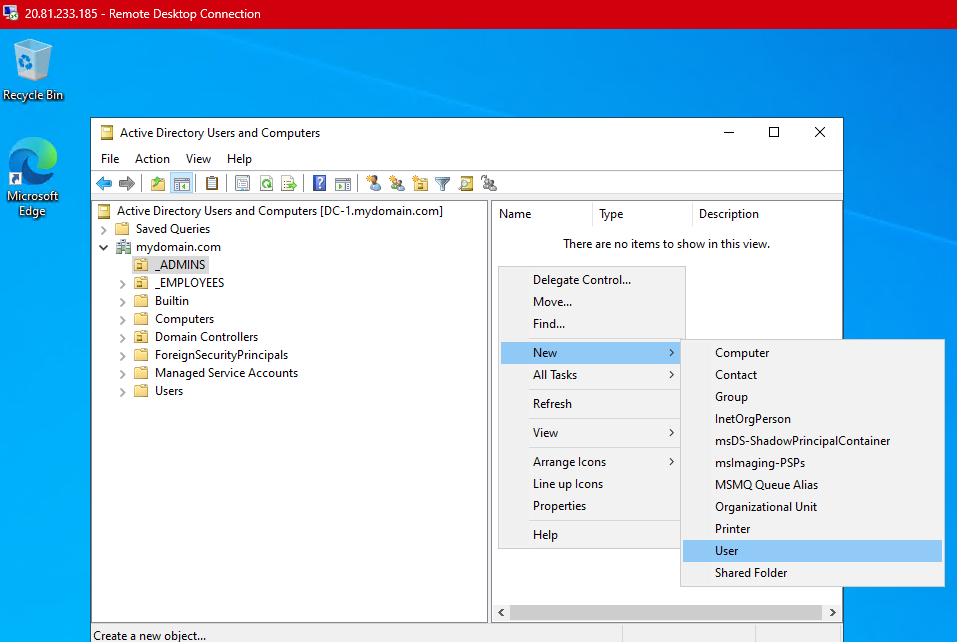Expand the Domain Controllers node
The image size is (957, 642).
[123, 337]
